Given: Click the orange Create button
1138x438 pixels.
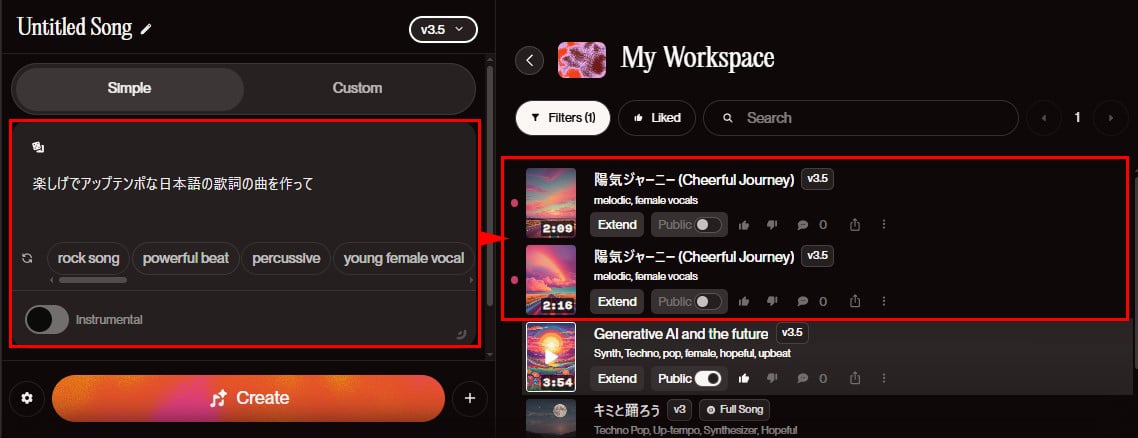Looking at the screenshot, I should [248, 398].
